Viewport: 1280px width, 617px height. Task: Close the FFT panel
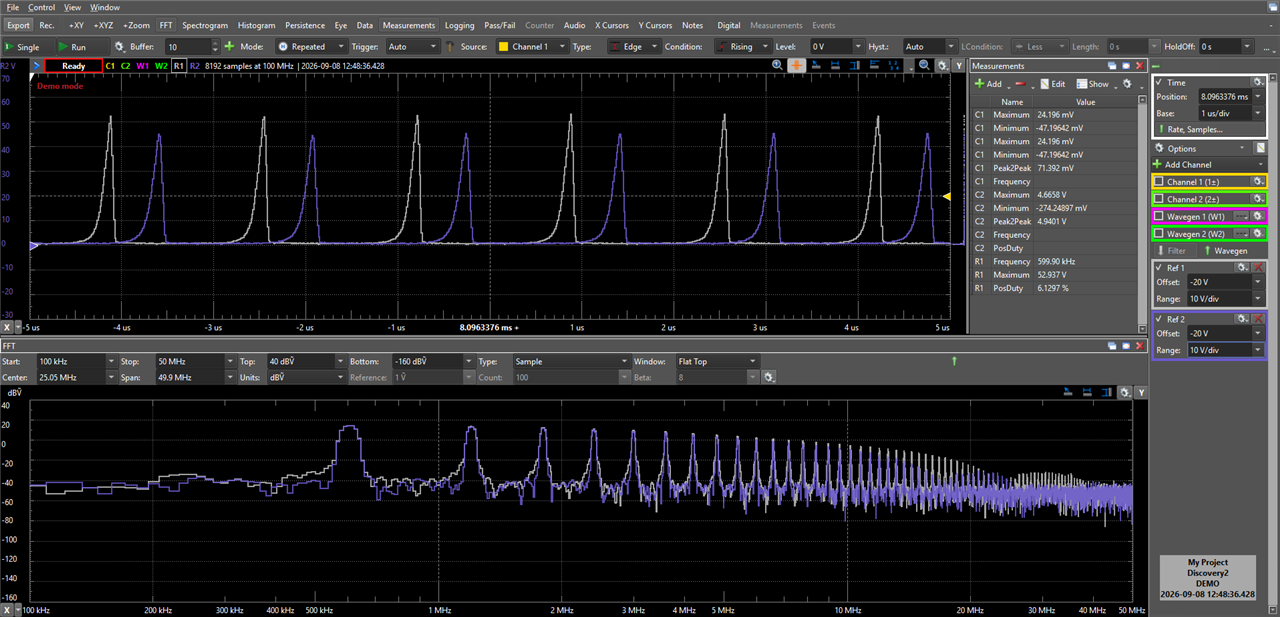coord(1139,346)
